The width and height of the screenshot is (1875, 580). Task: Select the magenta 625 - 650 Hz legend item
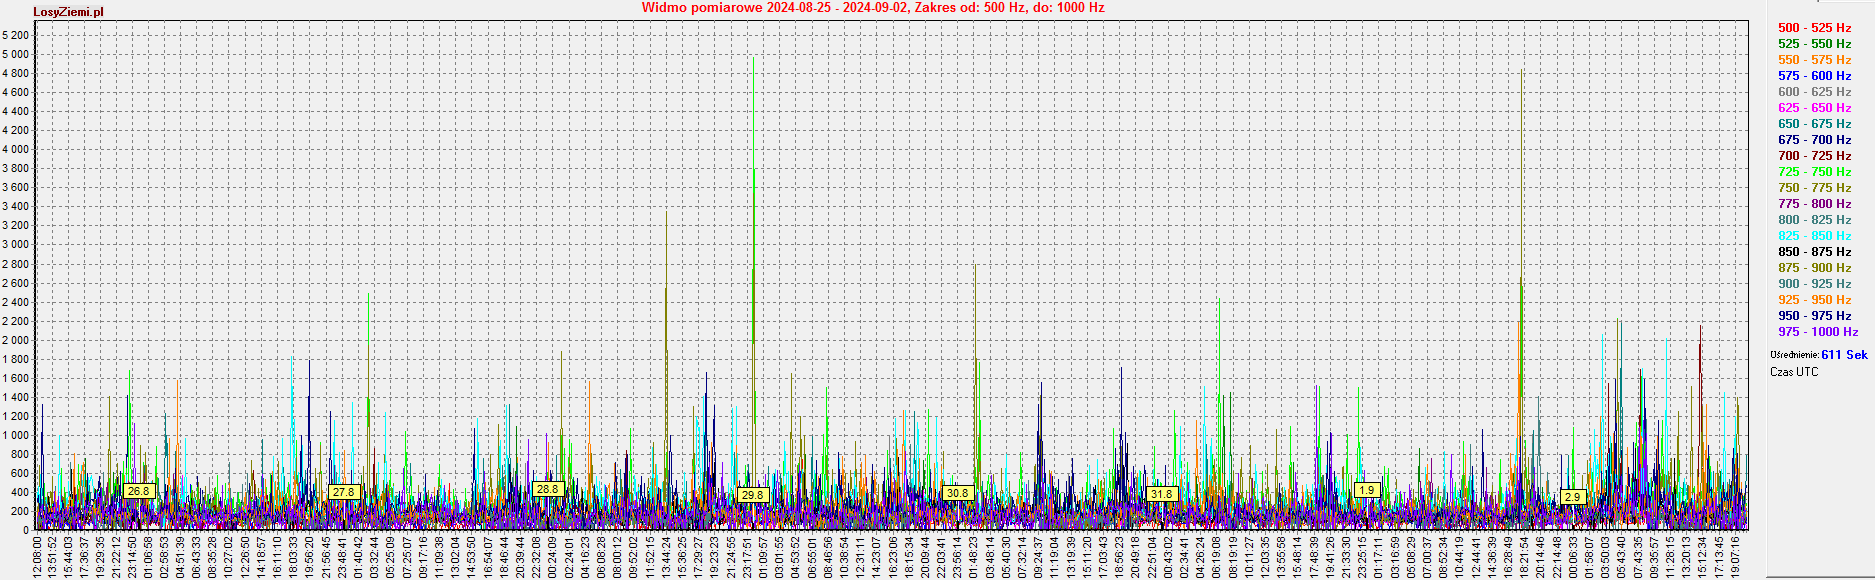point(1814,108)
